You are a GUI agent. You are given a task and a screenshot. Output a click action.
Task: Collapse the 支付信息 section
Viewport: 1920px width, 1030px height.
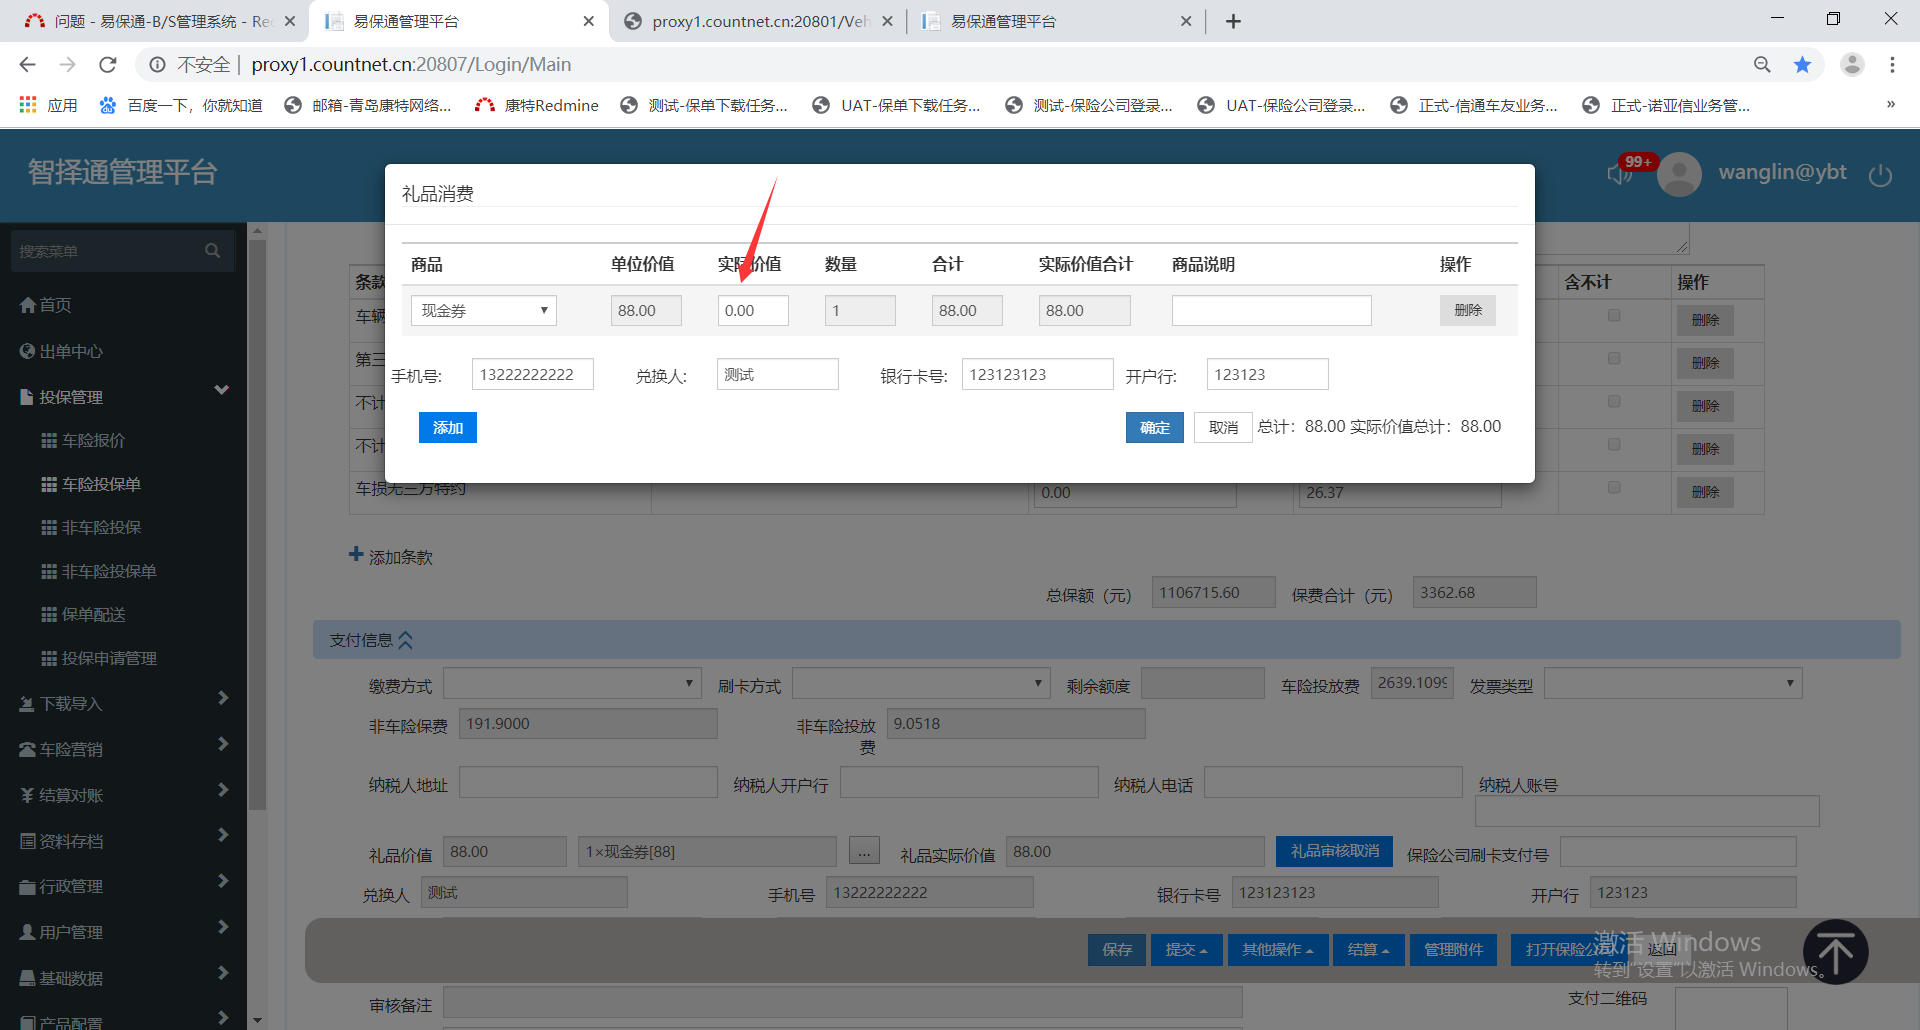point(405,640)
